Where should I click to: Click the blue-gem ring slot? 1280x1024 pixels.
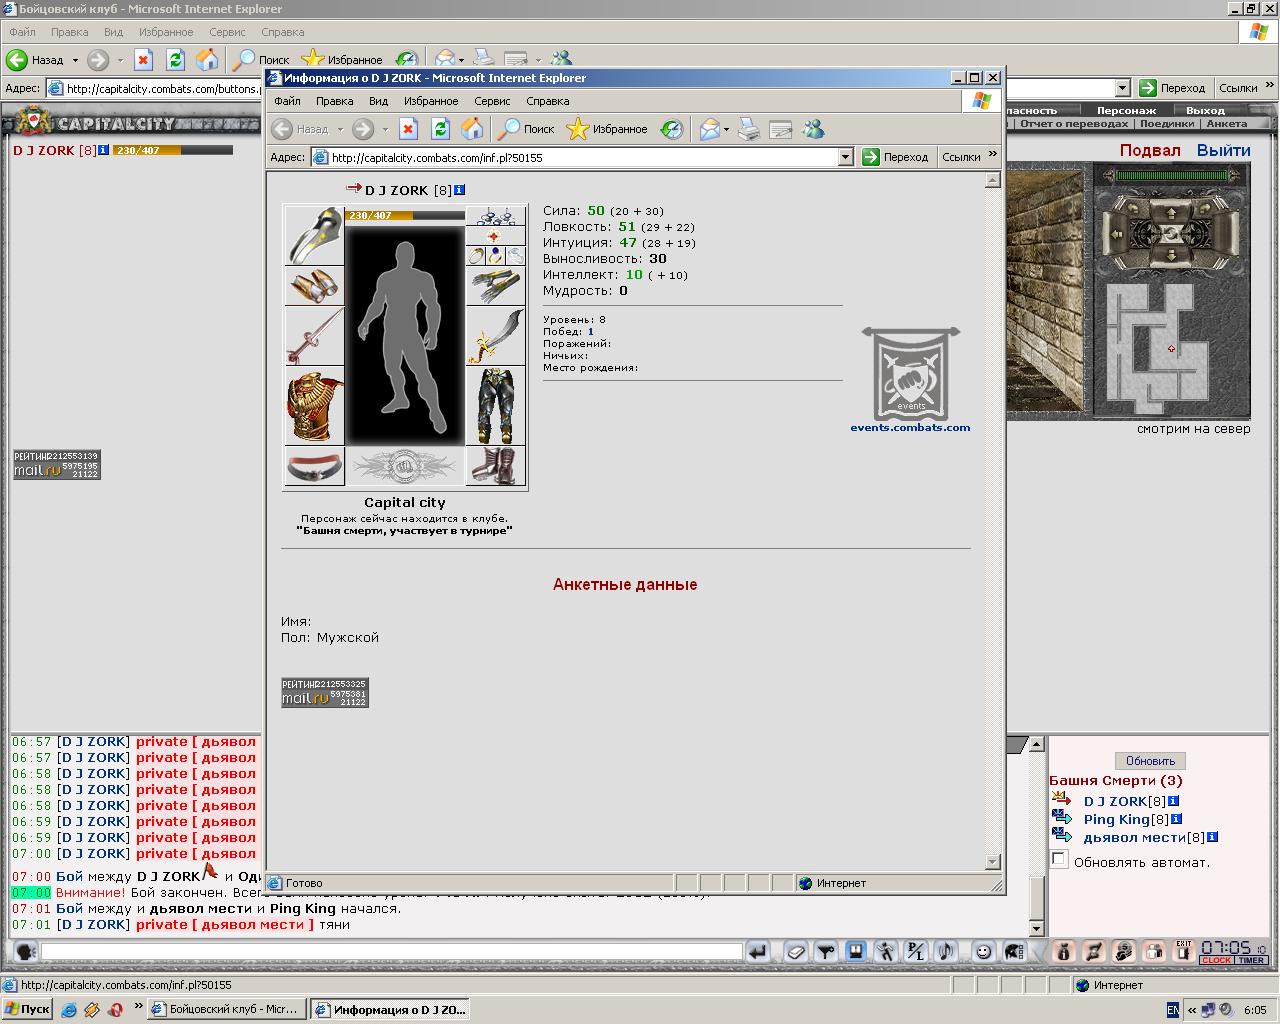tap(495, 256)
